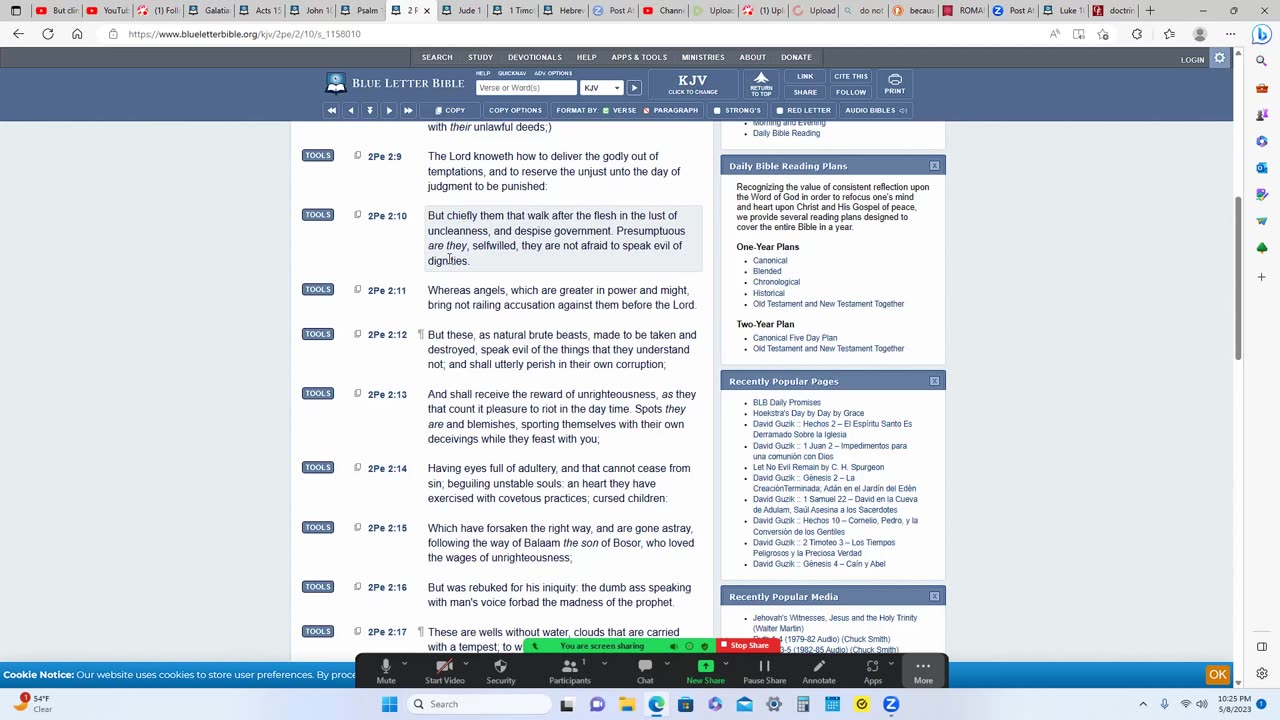Expand Apps options arrow in Zoom
This screenshot has height=720, width=1280.
892,664
